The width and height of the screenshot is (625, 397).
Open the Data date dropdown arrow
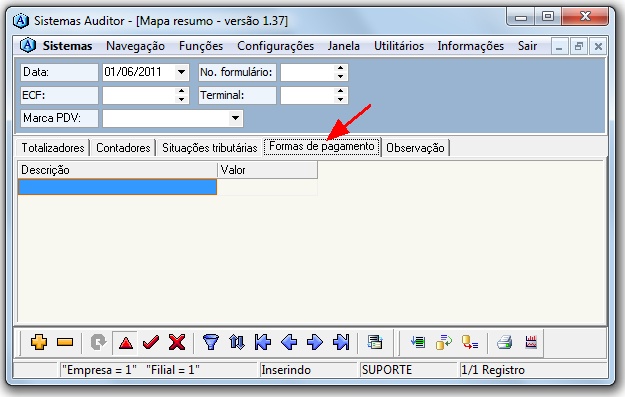pos(181,72)
